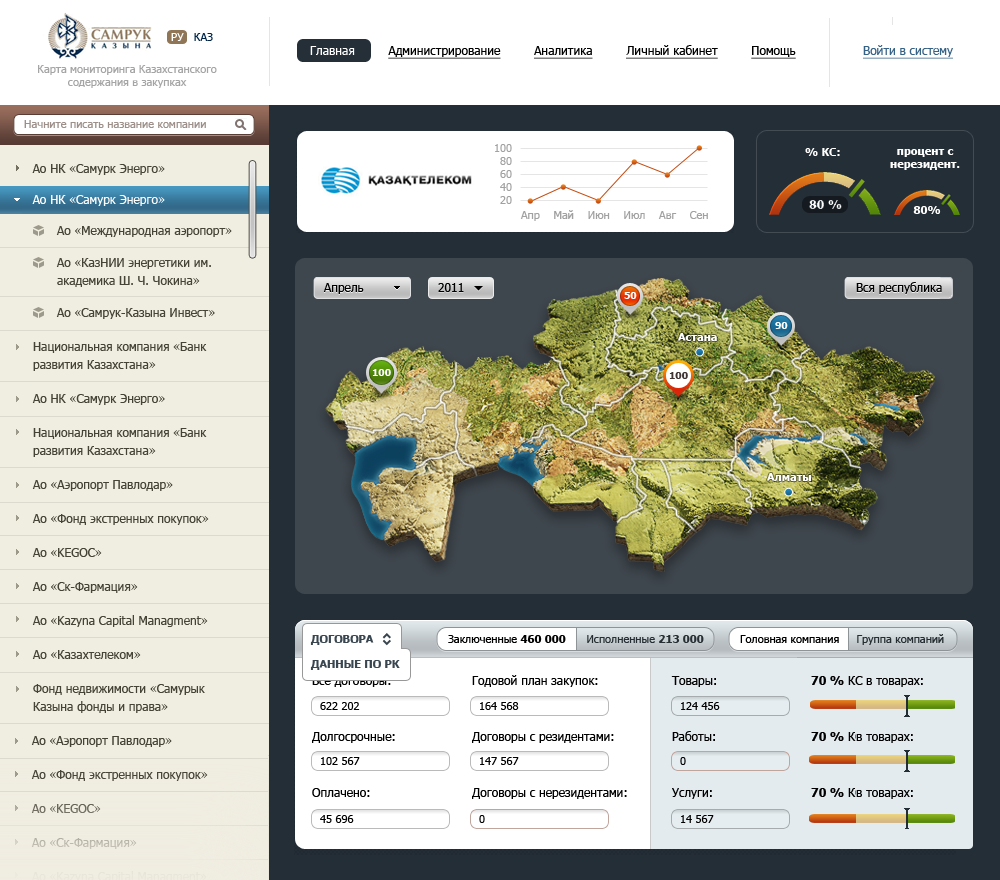
Task: Open the 2011 year dropdown
Action: [x=460, y=288]
